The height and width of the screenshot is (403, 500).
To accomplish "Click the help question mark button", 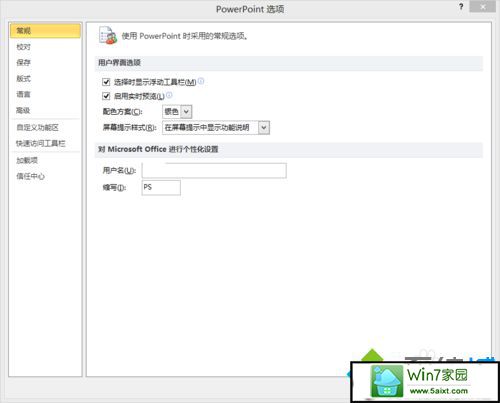I will (x=461, y=7).
